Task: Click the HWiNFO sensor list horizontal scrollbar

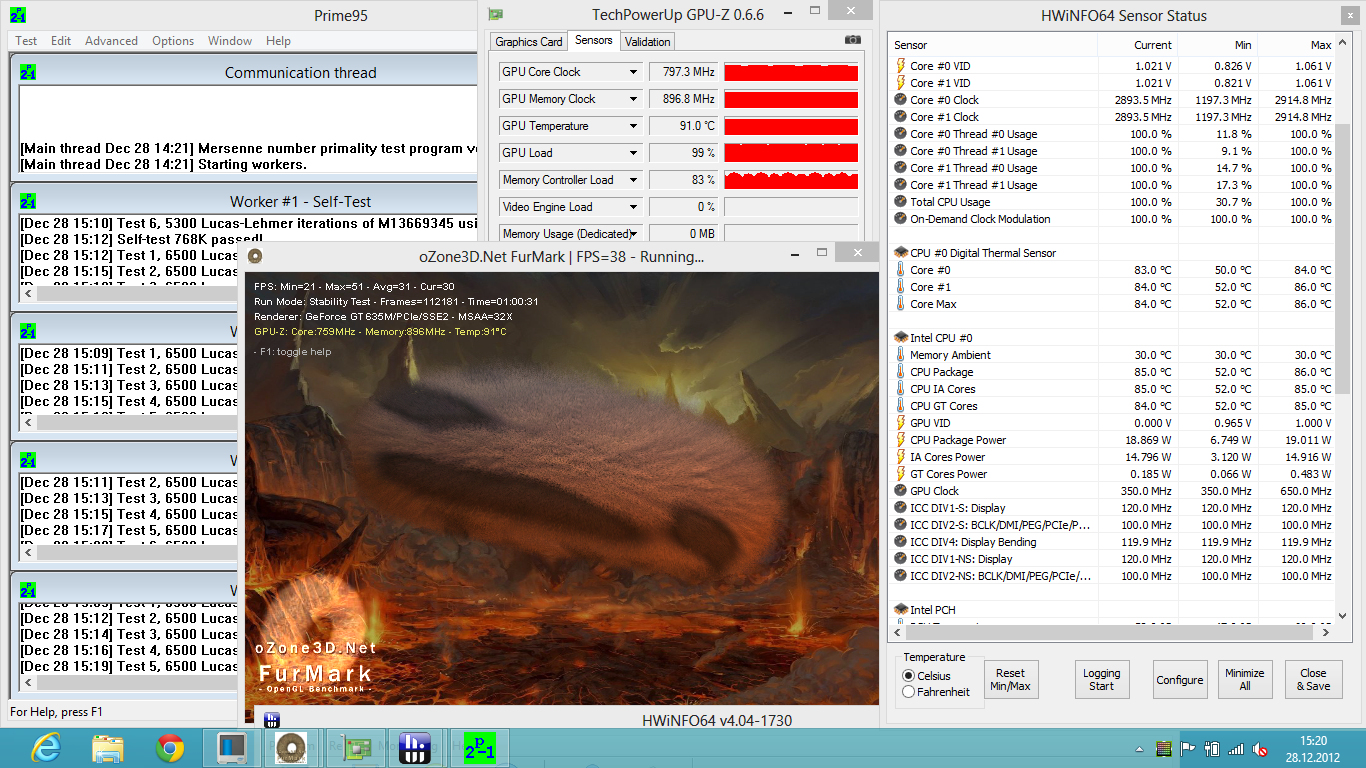Action: [x=1111, y=632]
